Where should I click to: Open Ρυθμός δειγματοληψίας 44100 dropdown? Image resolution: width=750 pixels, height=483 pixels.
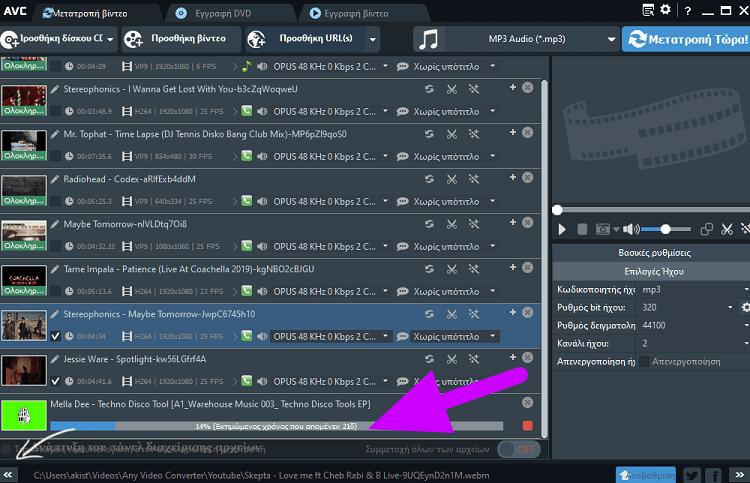tap(694, 325)
